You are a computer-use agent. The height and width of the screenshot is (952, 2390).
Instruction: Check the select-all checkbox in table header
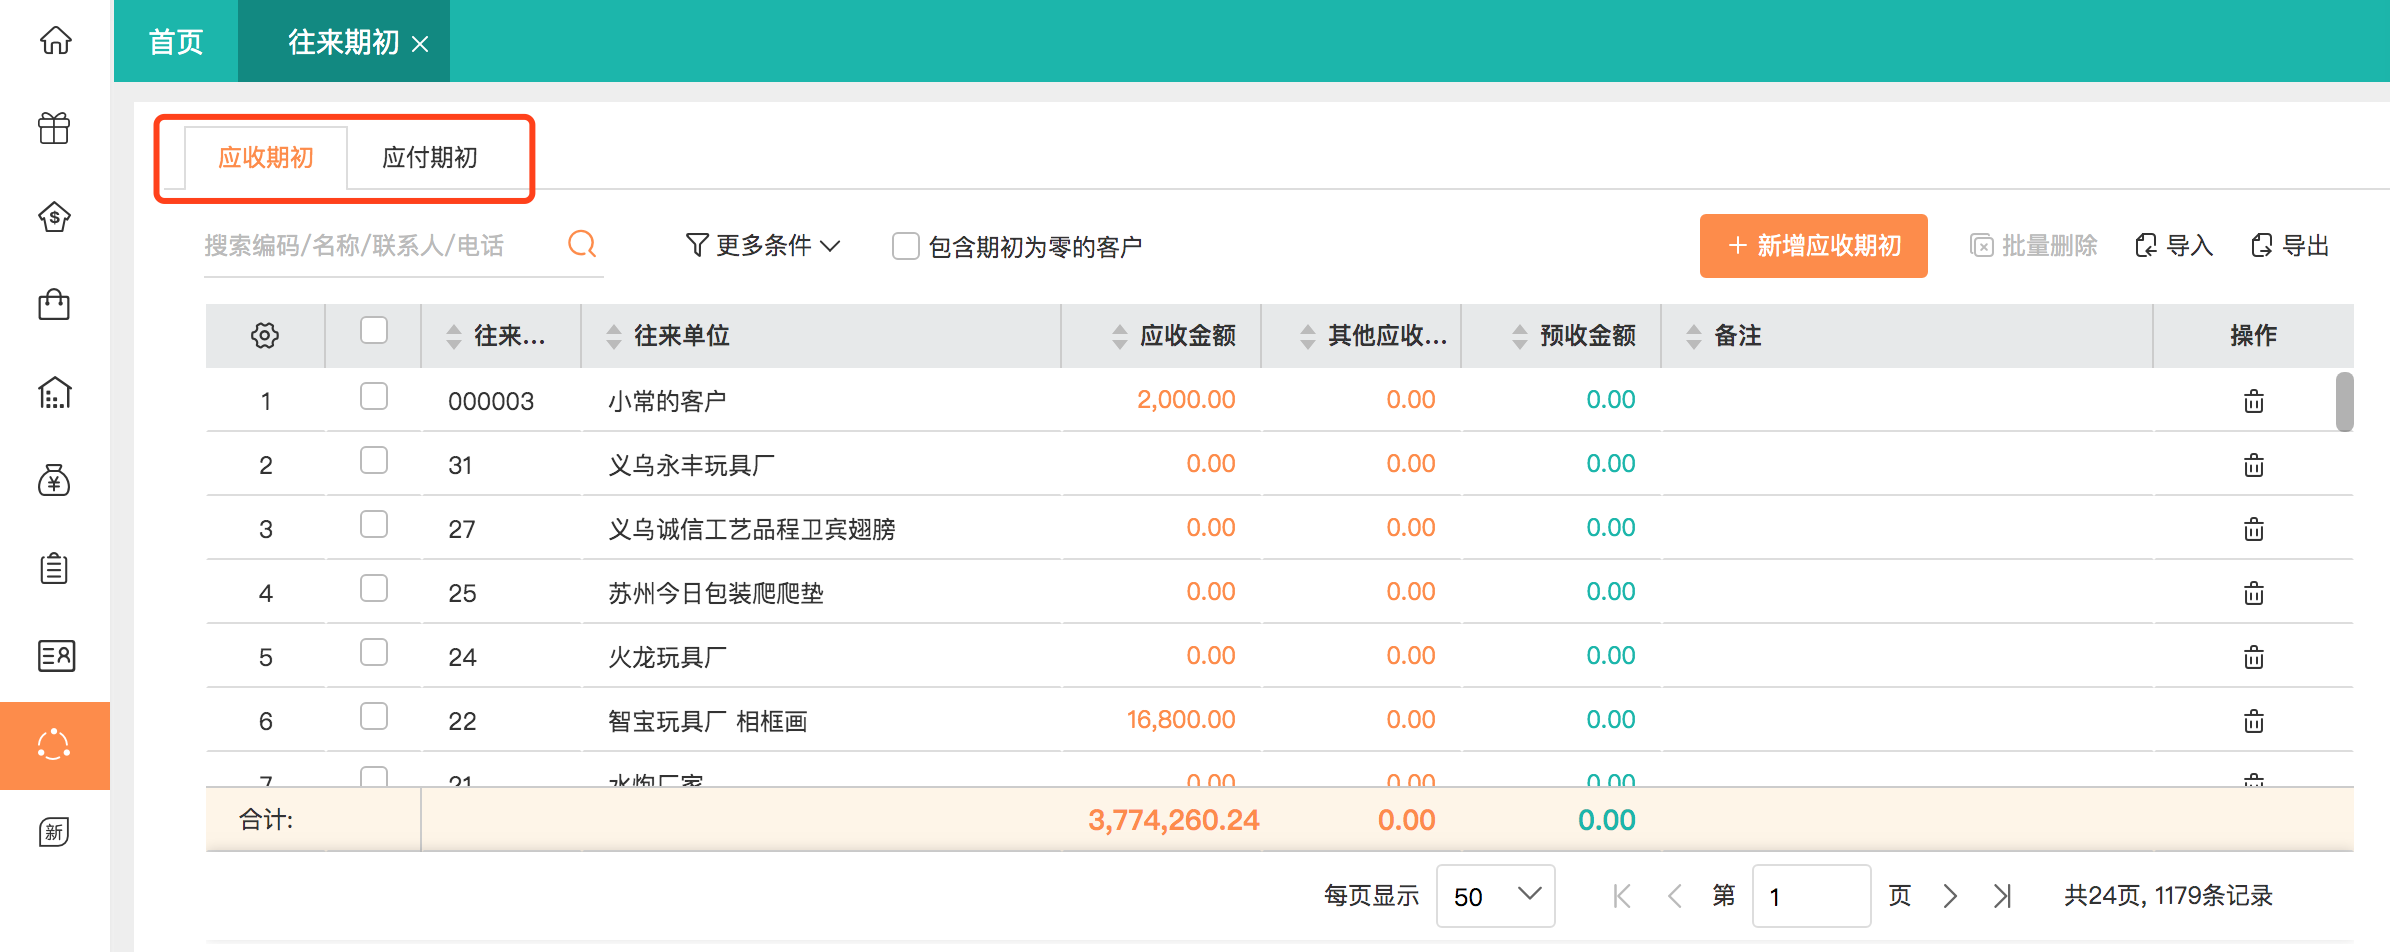(374, 327)
